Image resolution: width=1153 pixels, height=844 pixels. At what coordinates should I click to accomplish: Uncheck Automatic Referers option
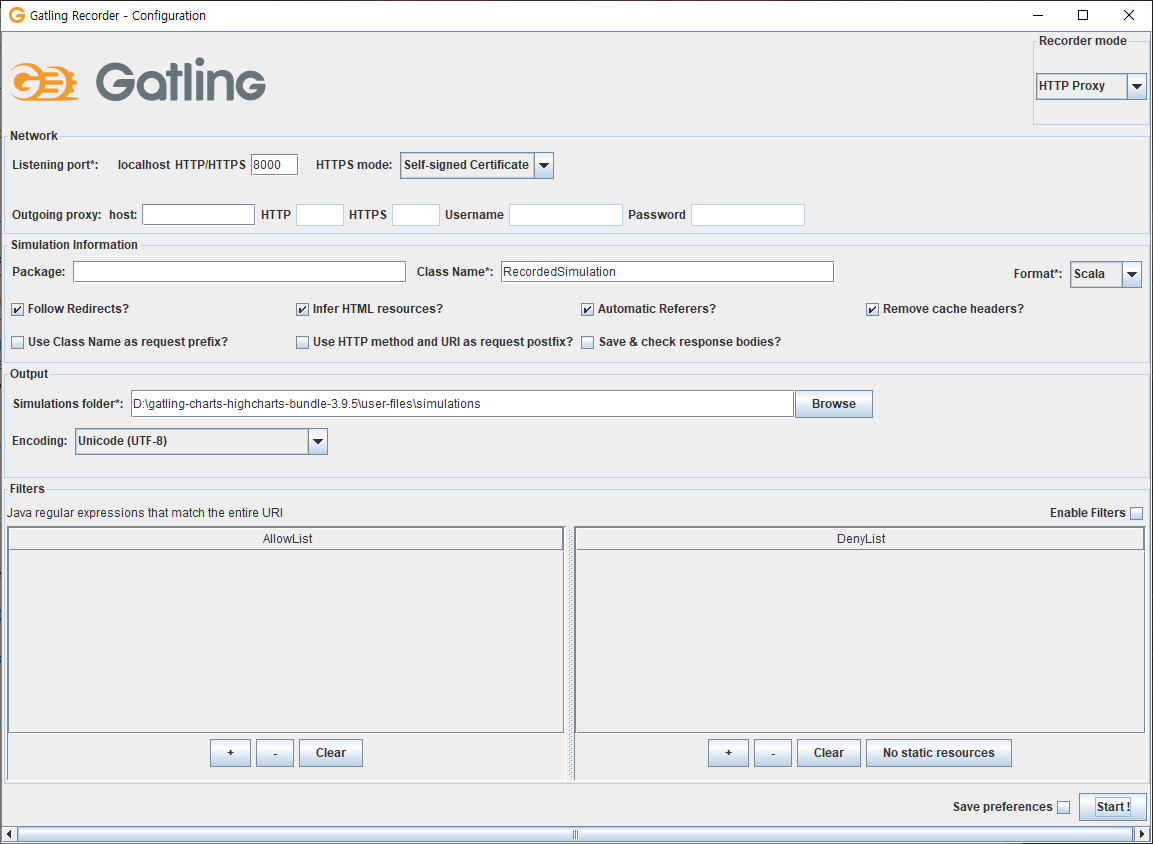click(x=587, y=310)
